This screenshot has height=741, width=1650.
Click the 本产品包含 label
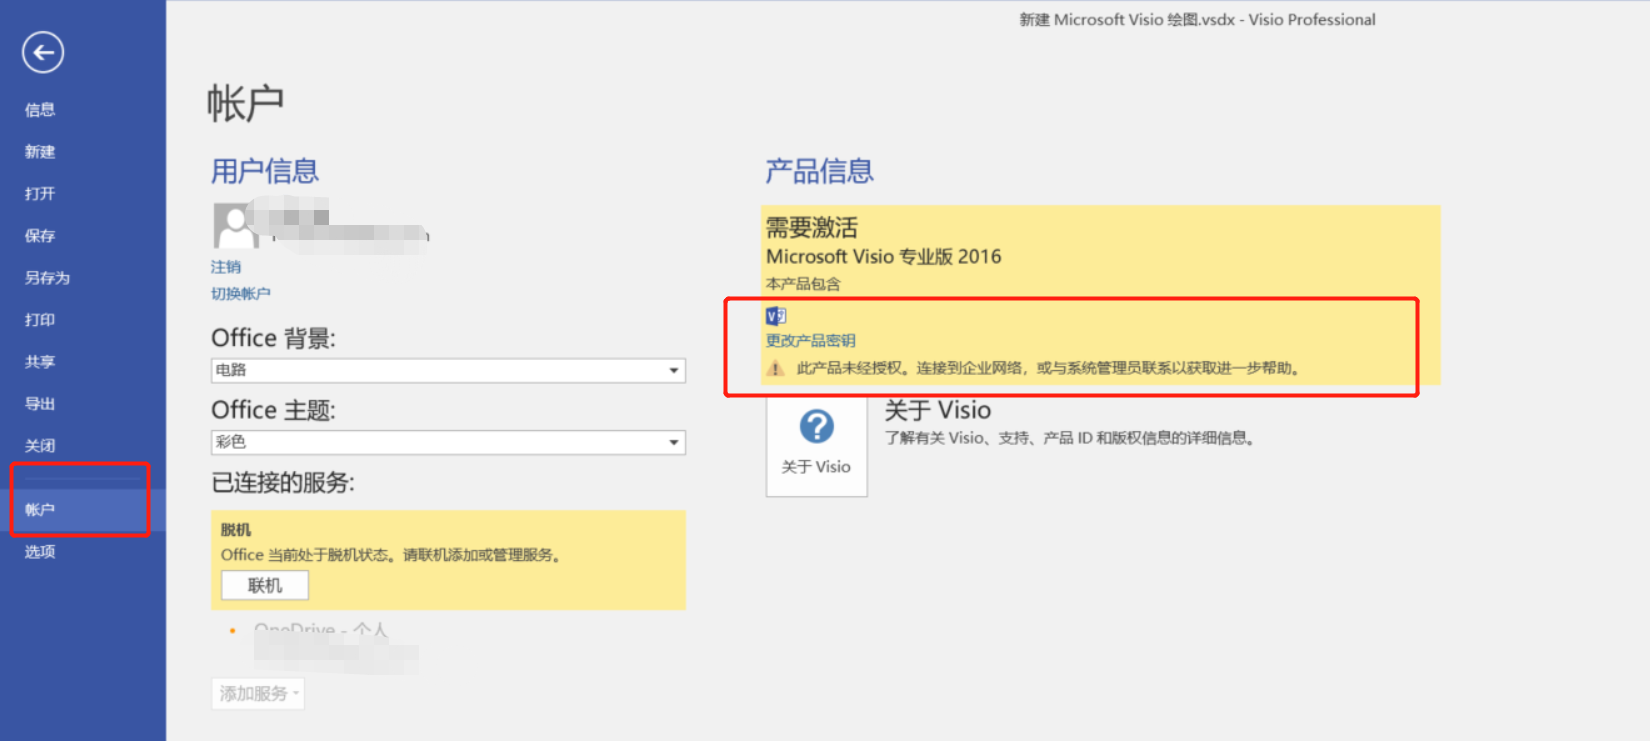click(x=804, y=284)
